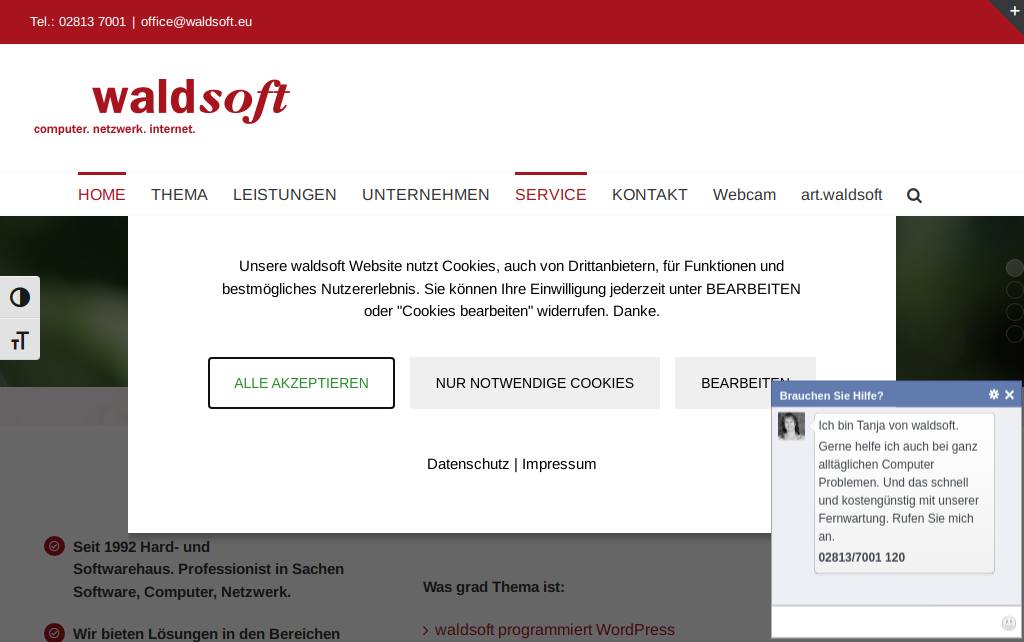Toggle font size accessibility icon
Image resolution: width=1024 pixels, height=642 pixels.
point(20,340)
